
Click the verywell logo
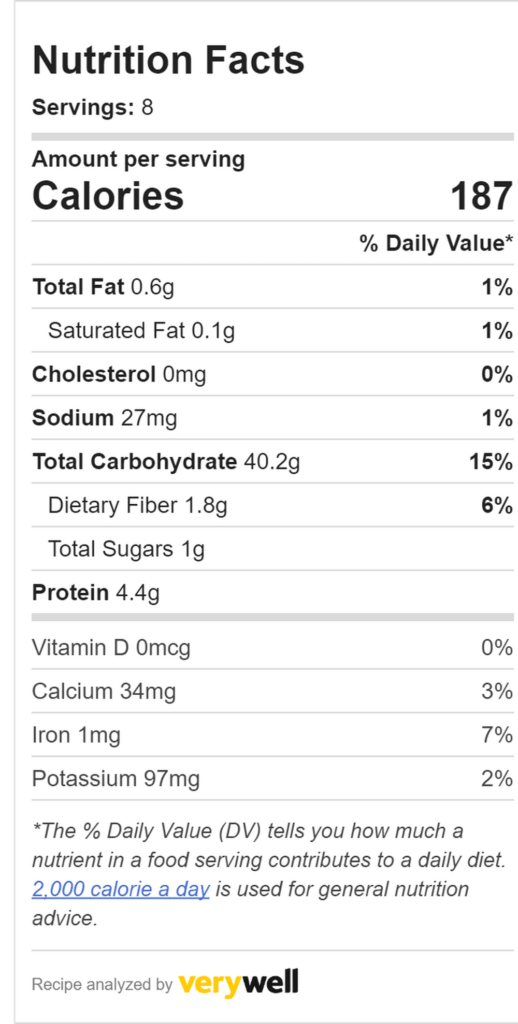238,982
